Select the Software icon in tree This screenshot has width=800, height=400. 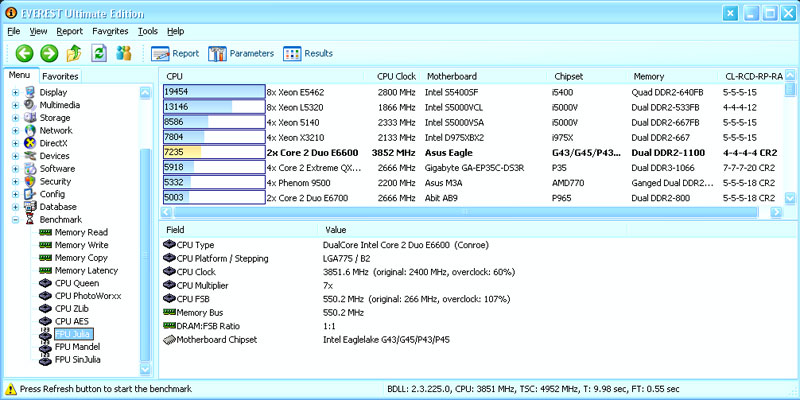point(30,169)
